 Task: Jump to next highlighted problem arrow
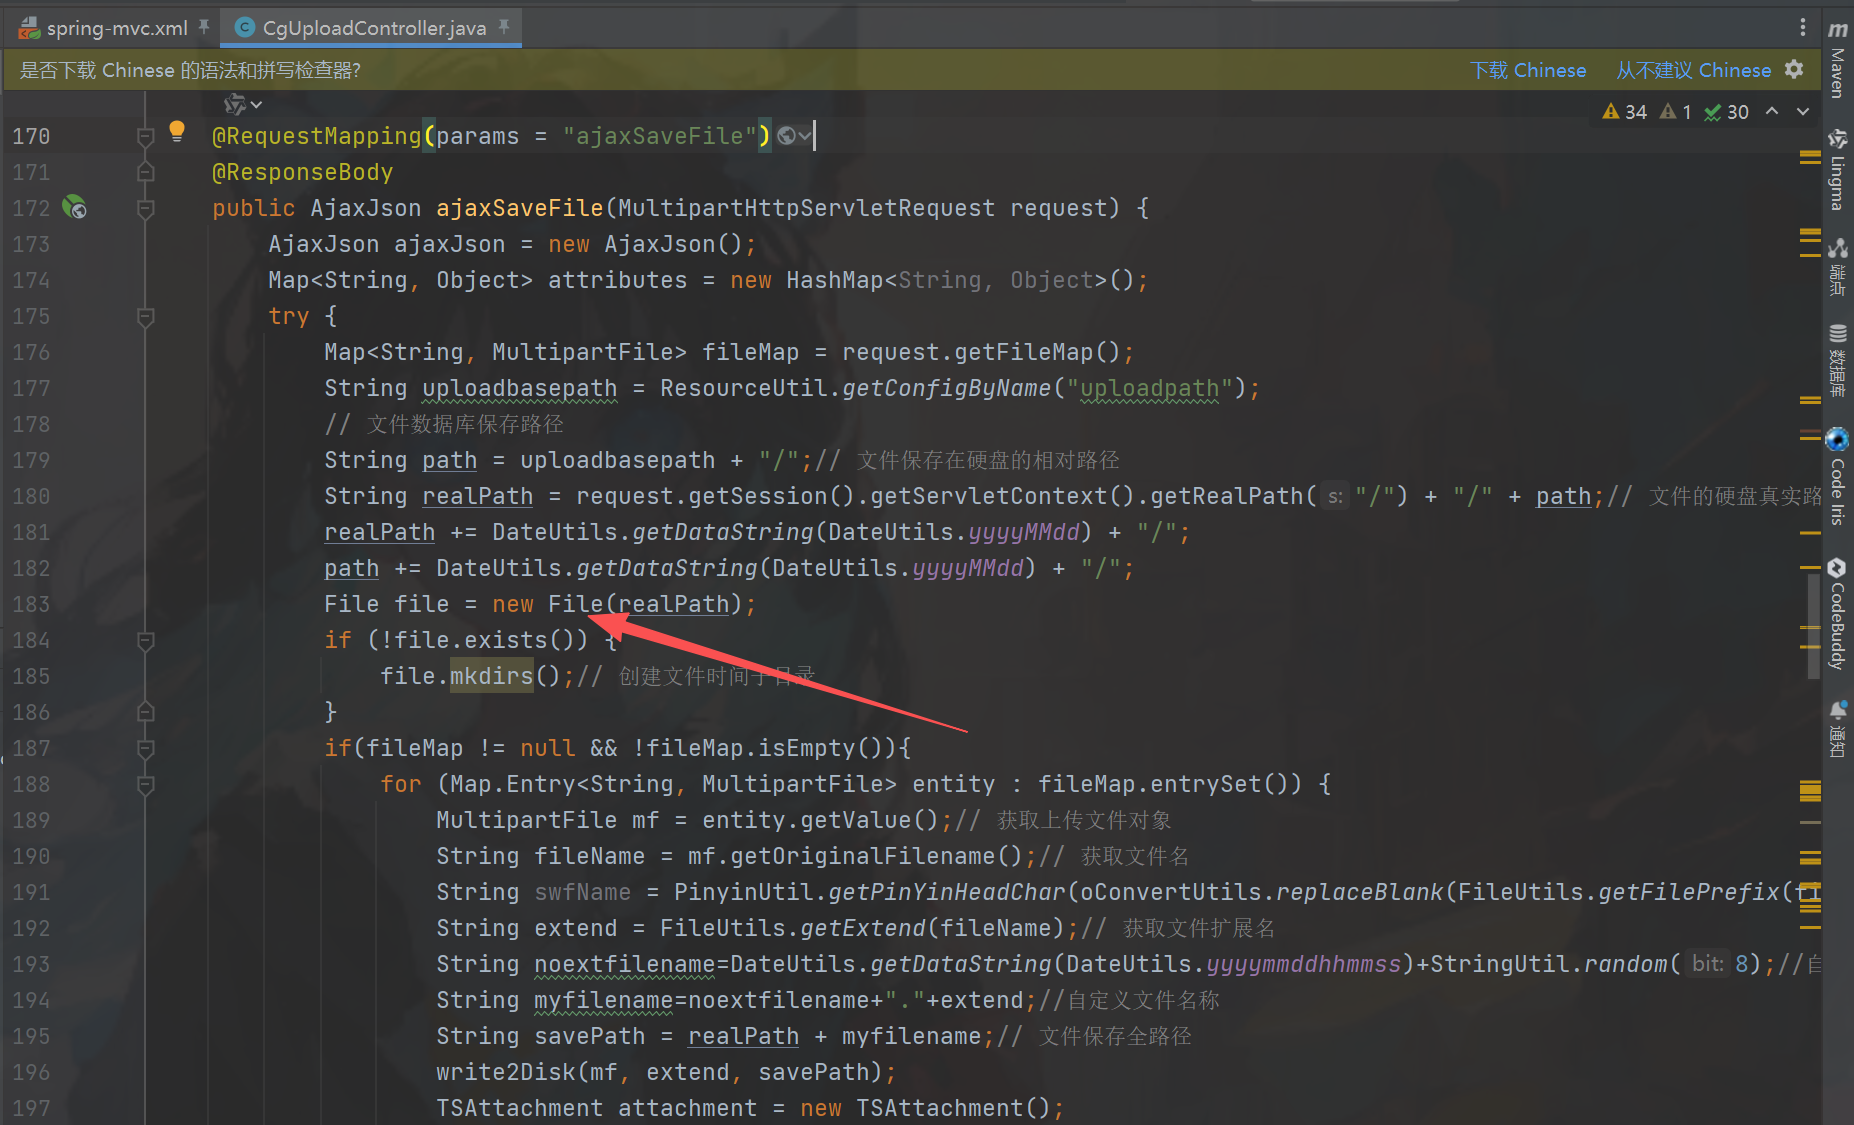tap(1803, 112)
